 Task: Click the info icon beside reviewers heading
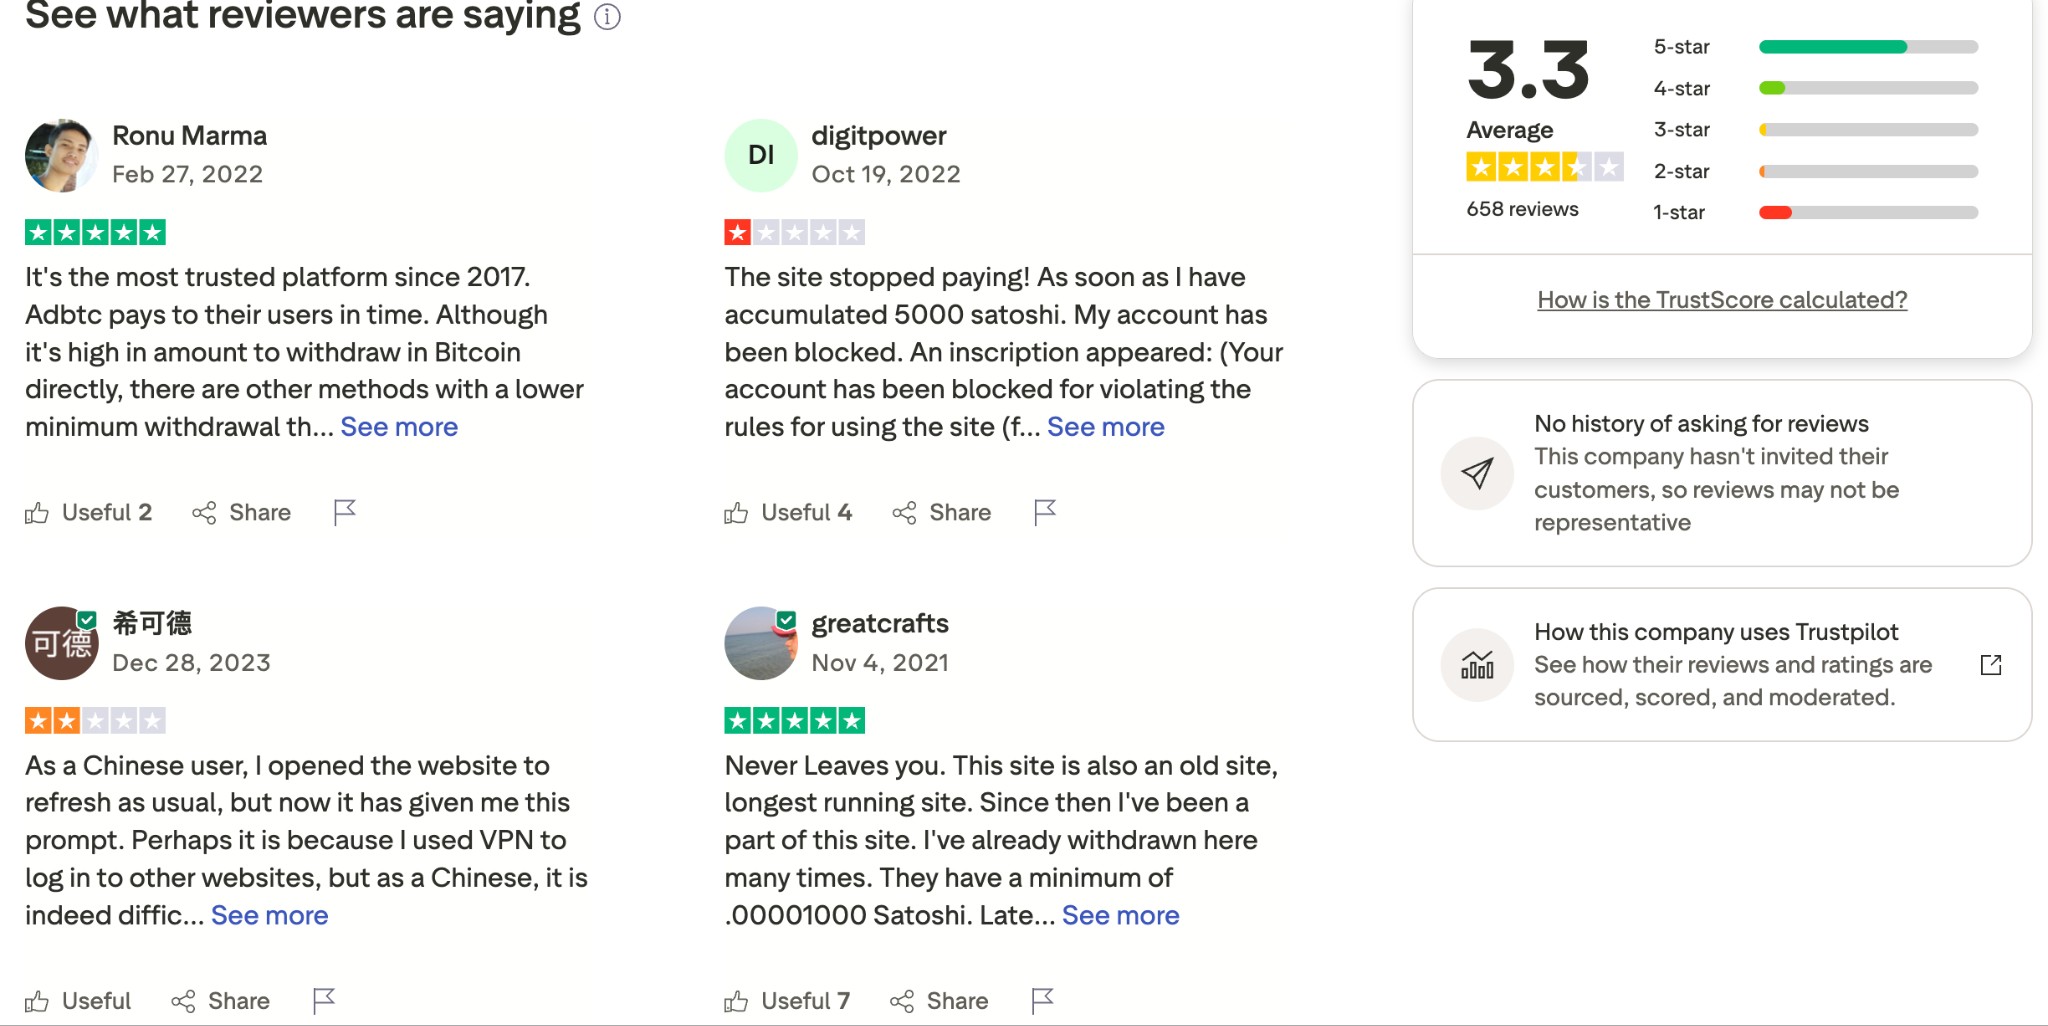pyautogui.click(x=607, y=17)
